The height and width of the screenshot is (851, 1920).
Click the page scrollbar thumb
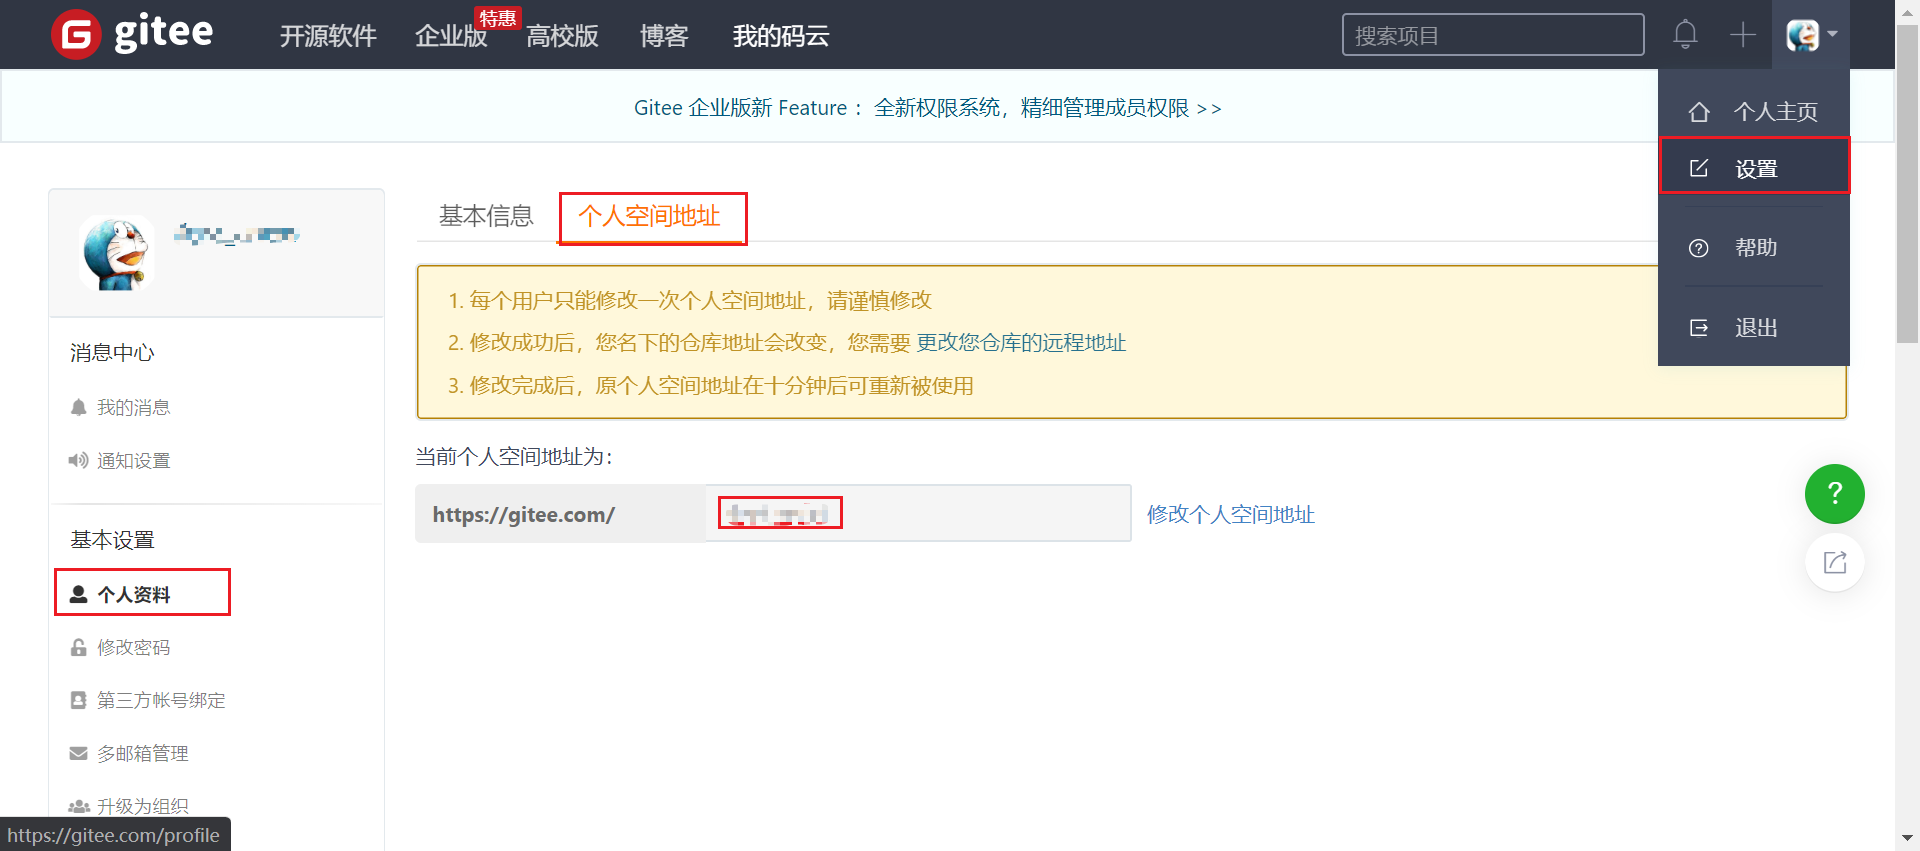click(x=1907, y=185)
